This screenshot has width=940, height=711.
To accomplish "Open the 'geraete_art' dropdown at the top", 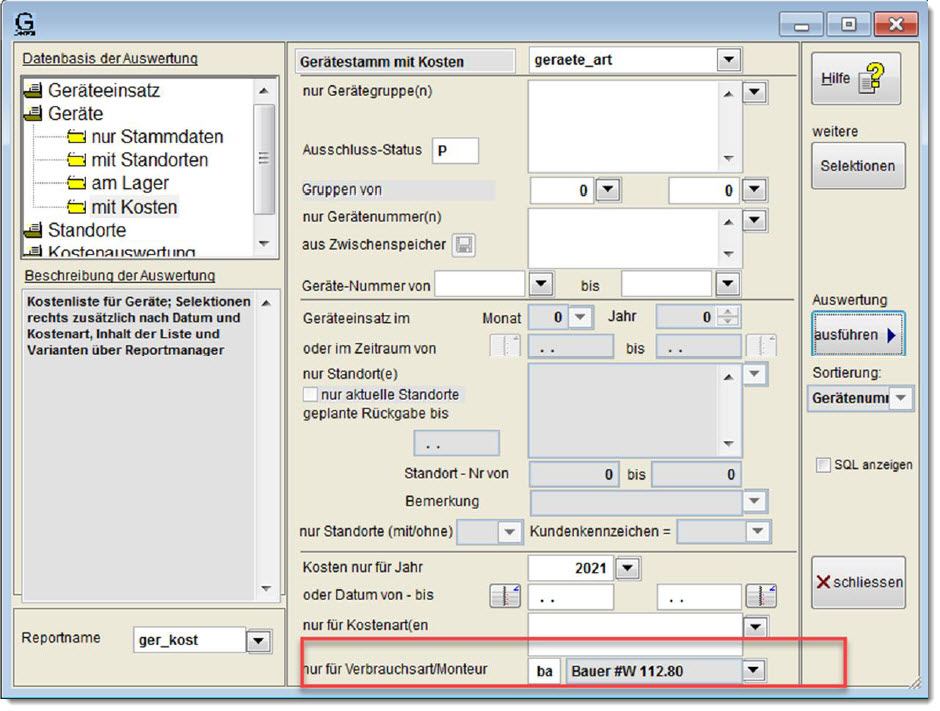I will point(726,61).
